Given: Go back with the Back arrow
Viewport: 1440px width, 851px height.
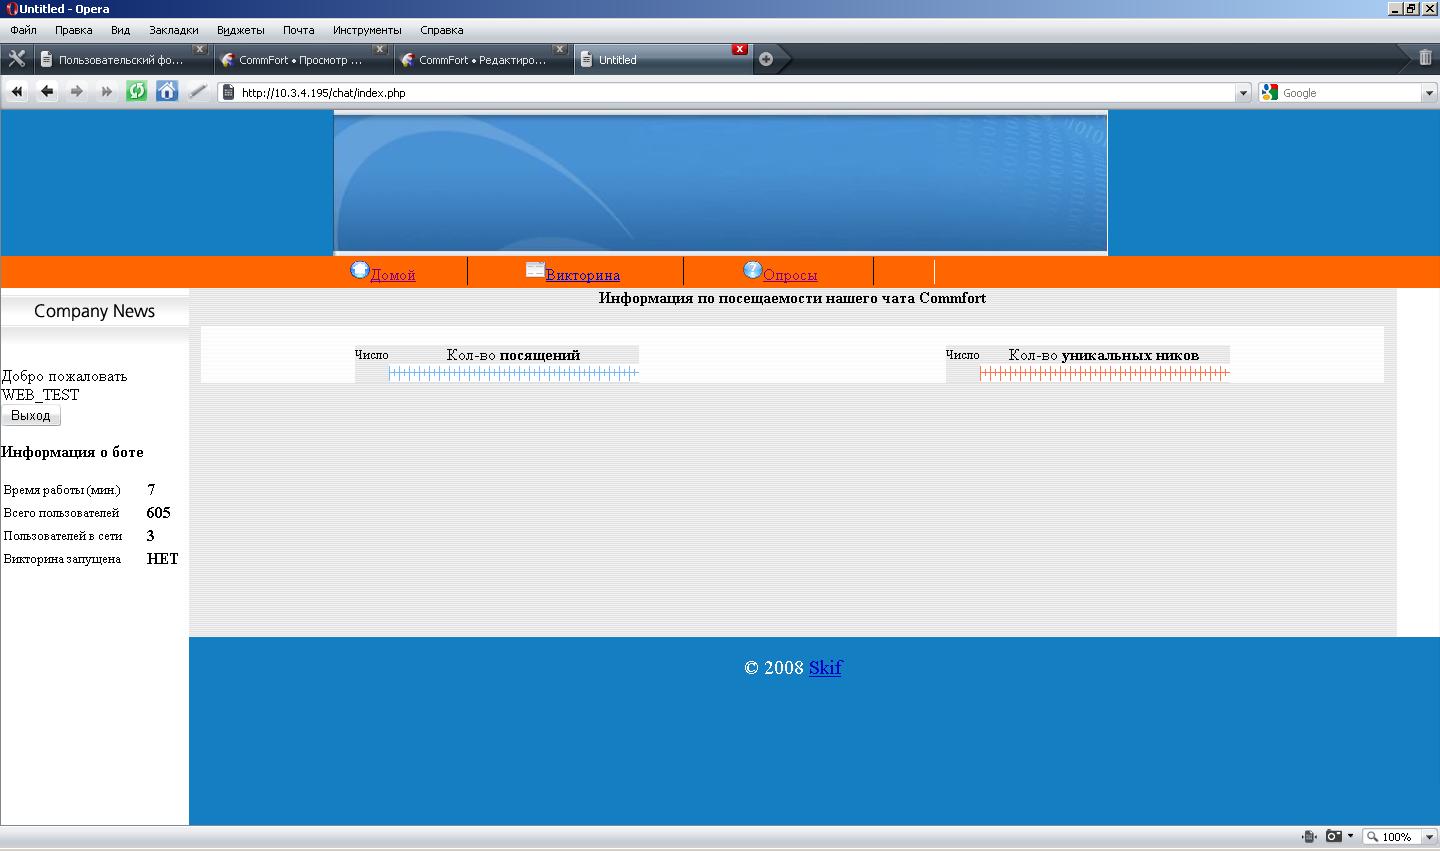Looking at the screenshot, I should click(x=47, y=92).
